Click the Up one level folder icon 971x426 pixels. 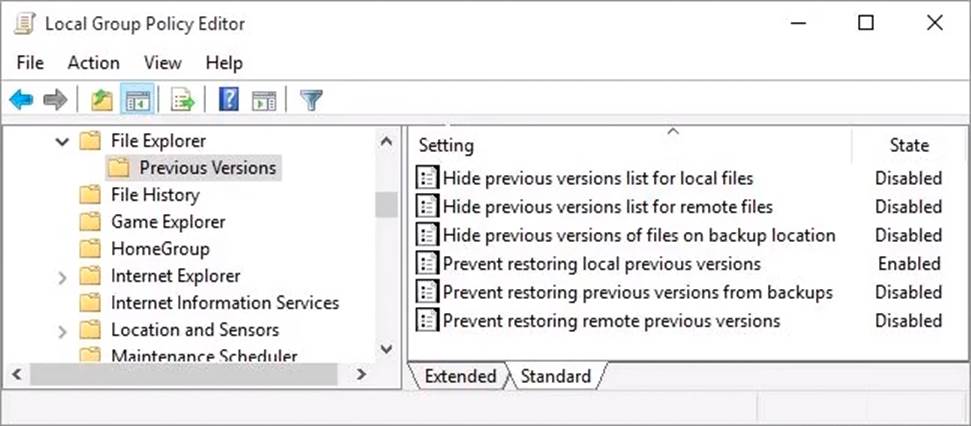[101, 99]
